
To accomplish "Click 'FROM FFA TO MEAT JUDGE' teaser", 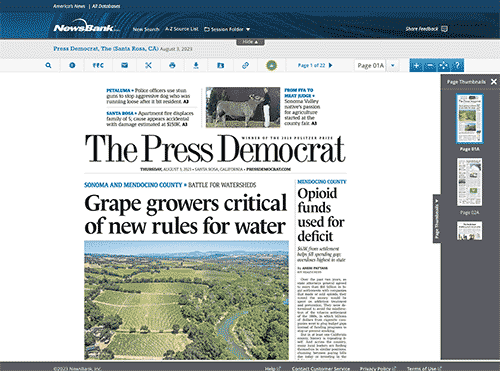I will coord(302,107).
